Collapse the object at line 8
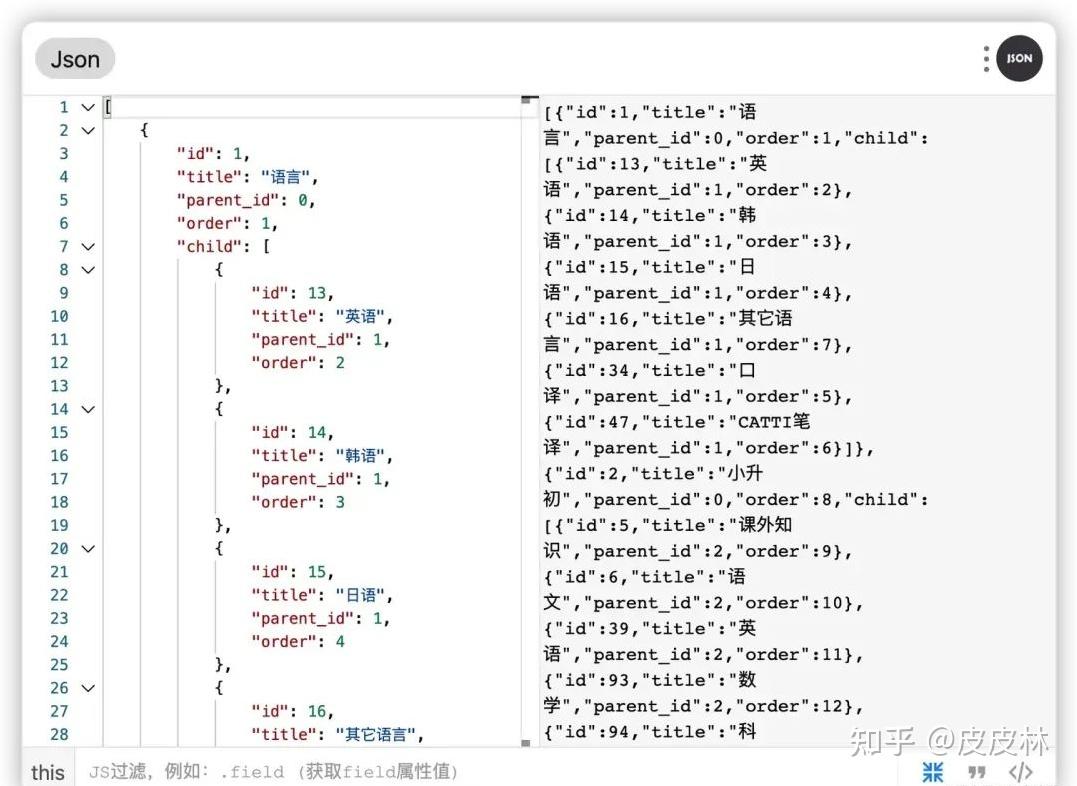The image size is (1077, 786). [88, 270]
